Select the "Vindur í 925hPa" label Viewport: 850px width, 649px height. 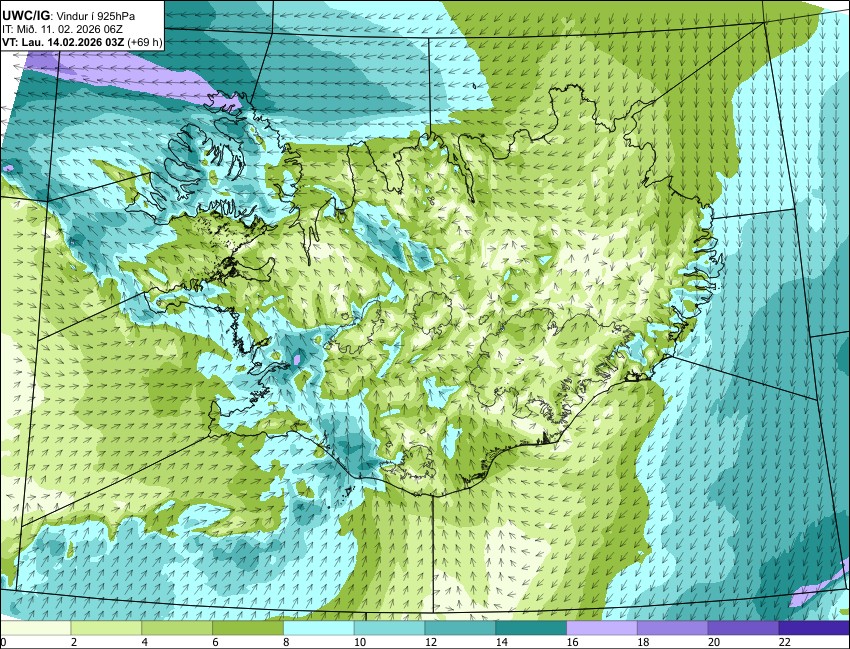coord(96,16)
